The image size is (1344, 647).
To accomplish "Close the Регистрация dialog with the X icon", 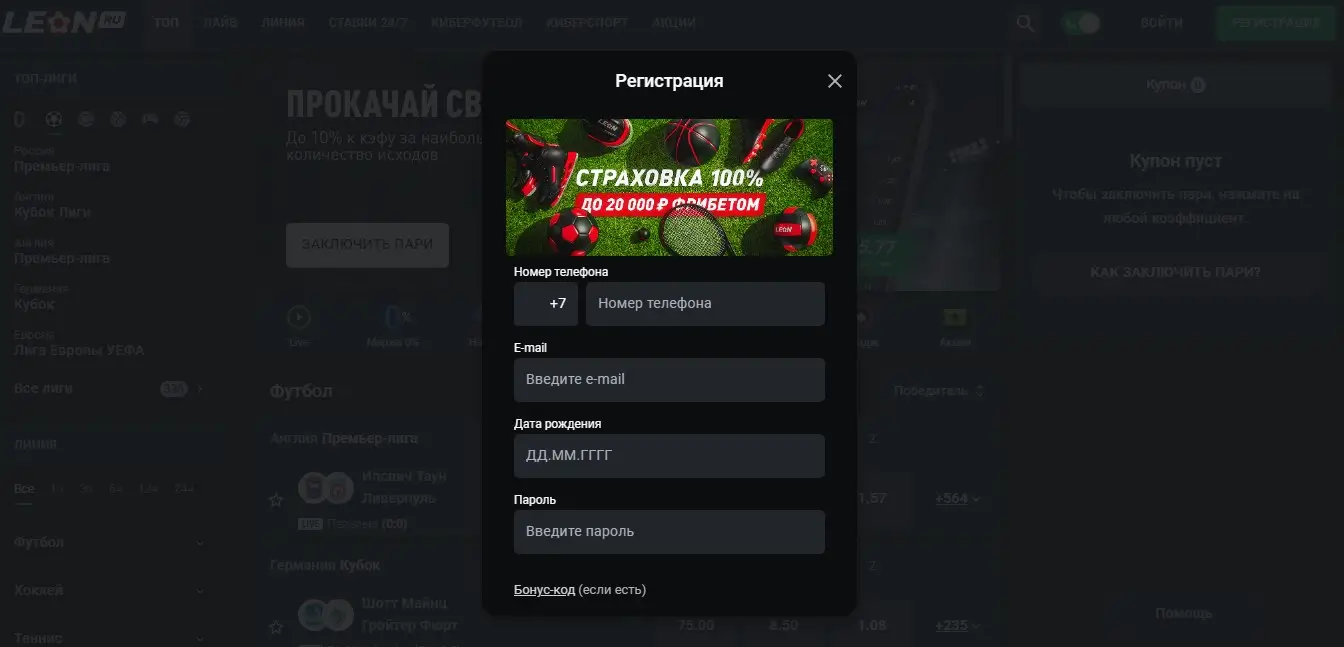I will pyautogui.click(x=835, y=81).
